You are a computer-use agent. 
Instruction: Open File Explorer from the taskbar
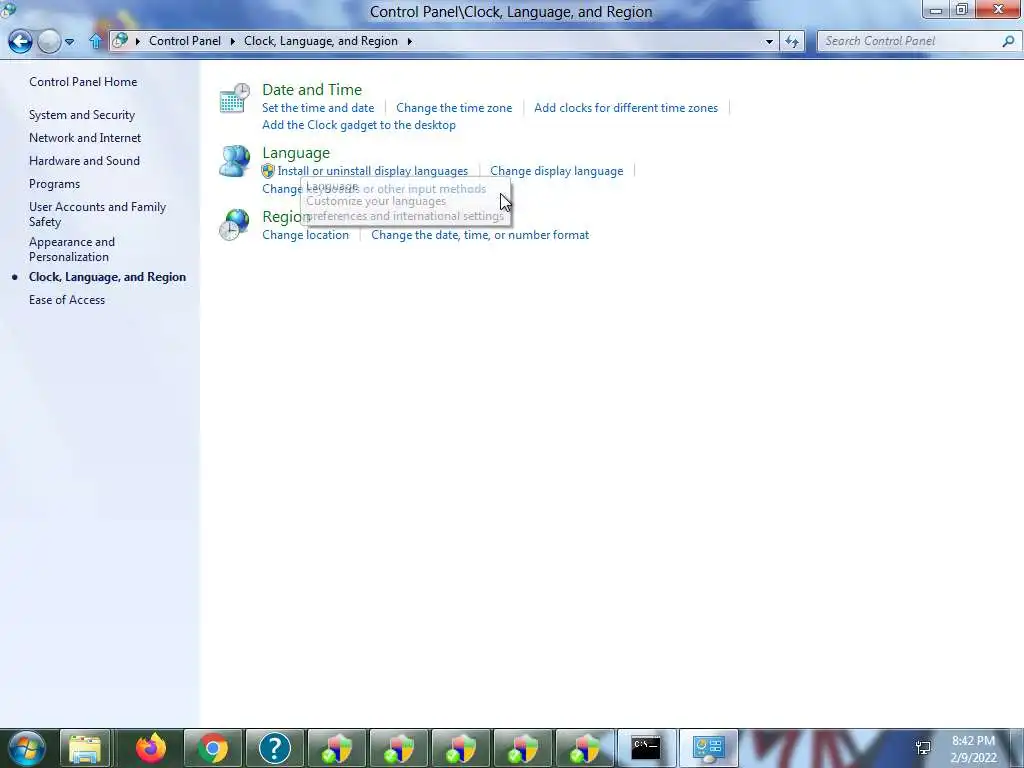pos(85,748)
